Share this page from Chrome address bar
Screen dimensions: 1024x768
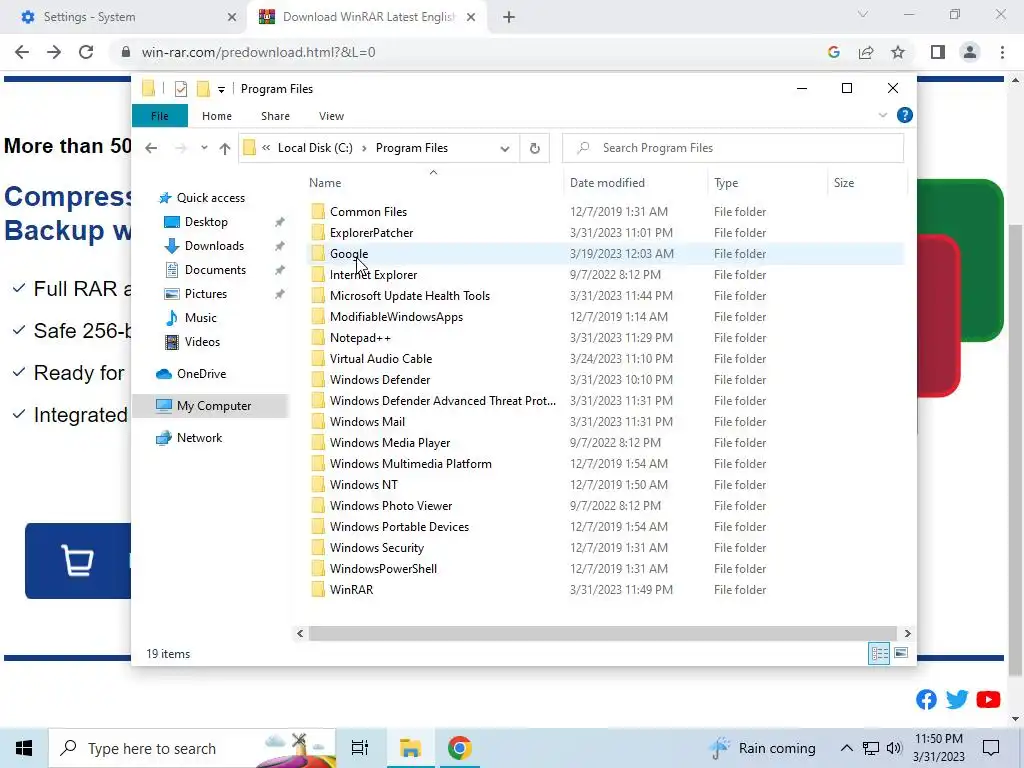pyautogui.click(x=866, y=52)
